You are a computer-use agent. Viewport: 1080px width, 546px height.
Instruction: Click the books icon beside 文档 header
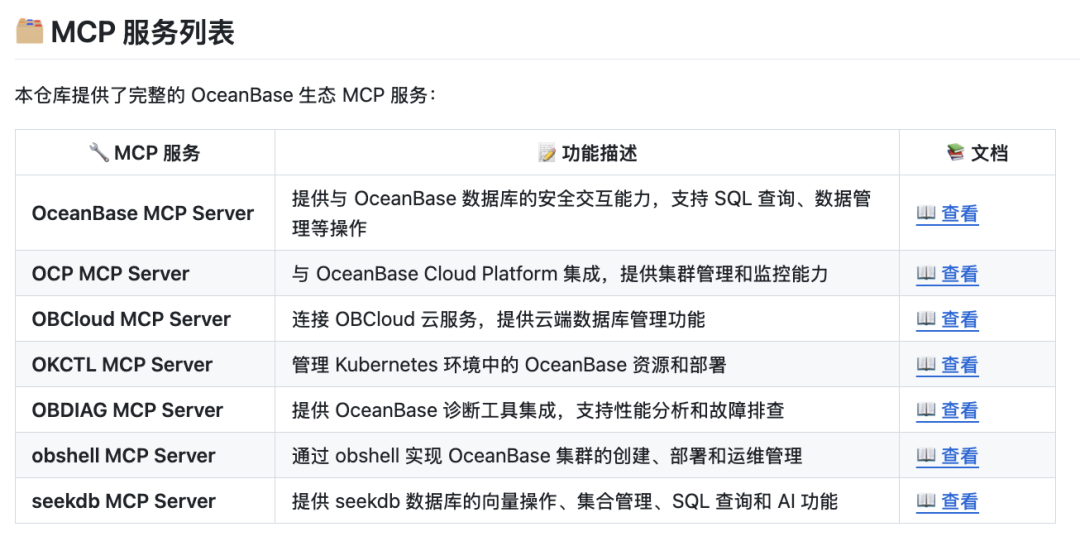pyautogui.click(x=955, y=153)
